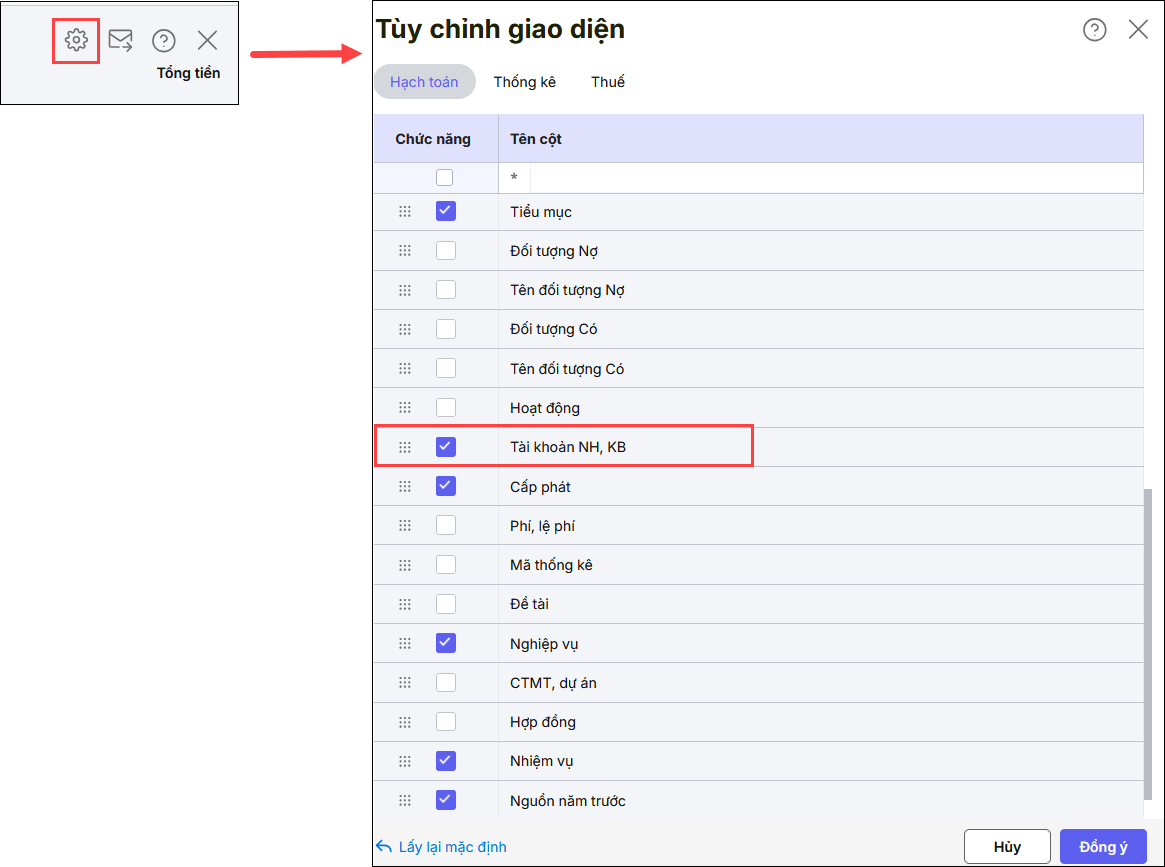Image resolution: width=1165 pixels, height=867 pixels.
Task: Check the CTMT, dự án checkbox
Action: point(446,682)
